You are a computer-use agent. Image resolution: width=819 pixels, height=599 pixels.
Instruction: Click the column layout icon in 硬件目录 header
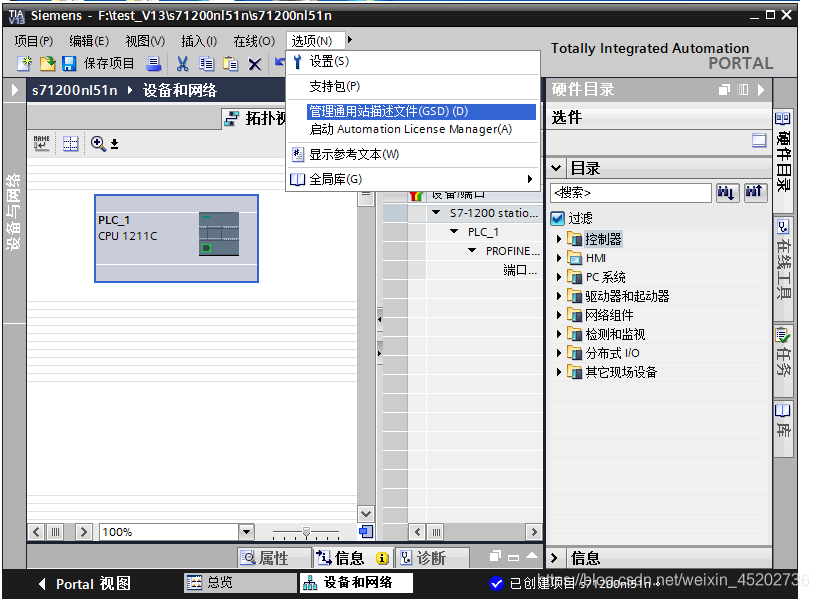[x=743, y=90]
